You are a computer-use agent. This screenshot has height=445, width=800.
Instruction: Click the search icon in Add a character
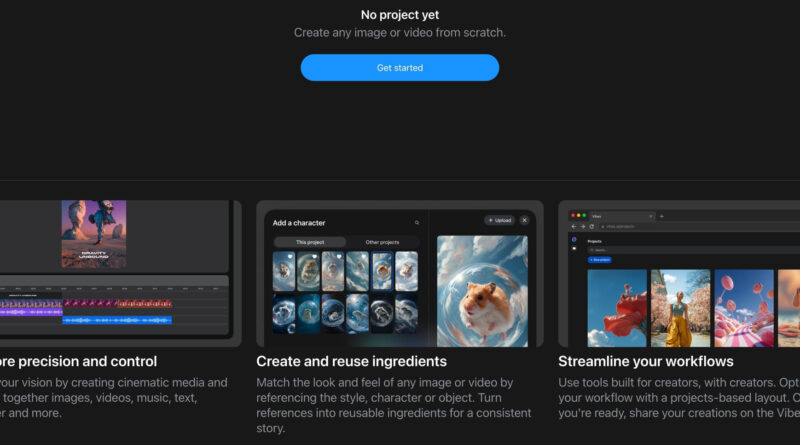tap(417, 223)
